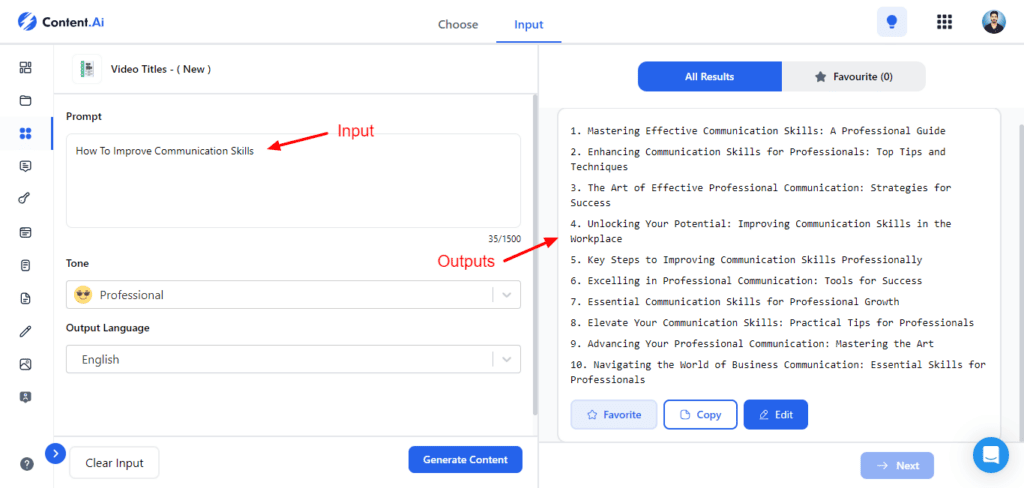1024x488 pixels.
Task: Expand sidebar with blue arrow button
Action: (56, 453)
